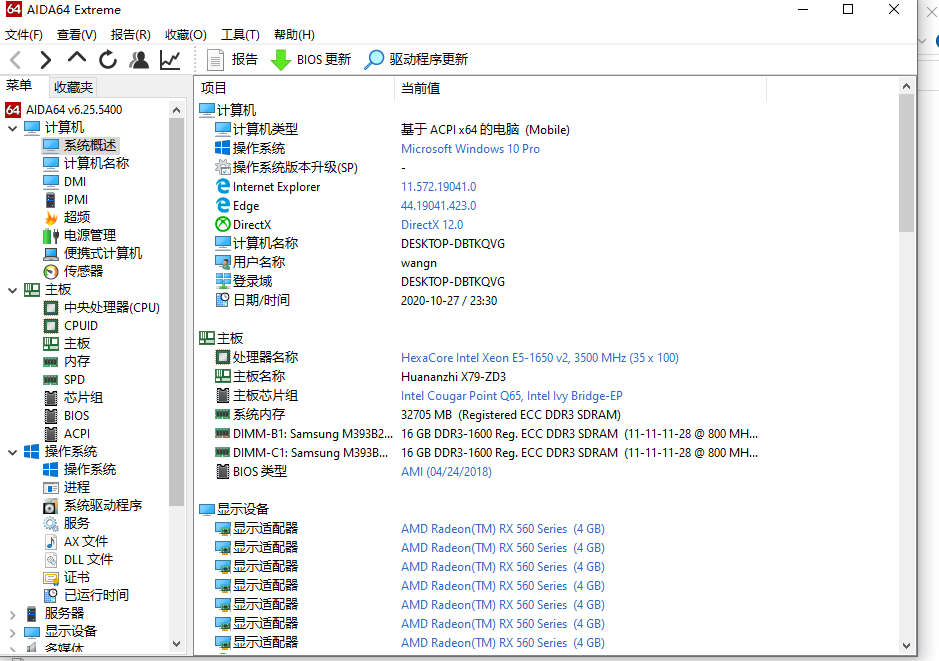The image size is (939, 661).
Task: Open the 服务 gear icon item
Action: [x=66, y=523]
